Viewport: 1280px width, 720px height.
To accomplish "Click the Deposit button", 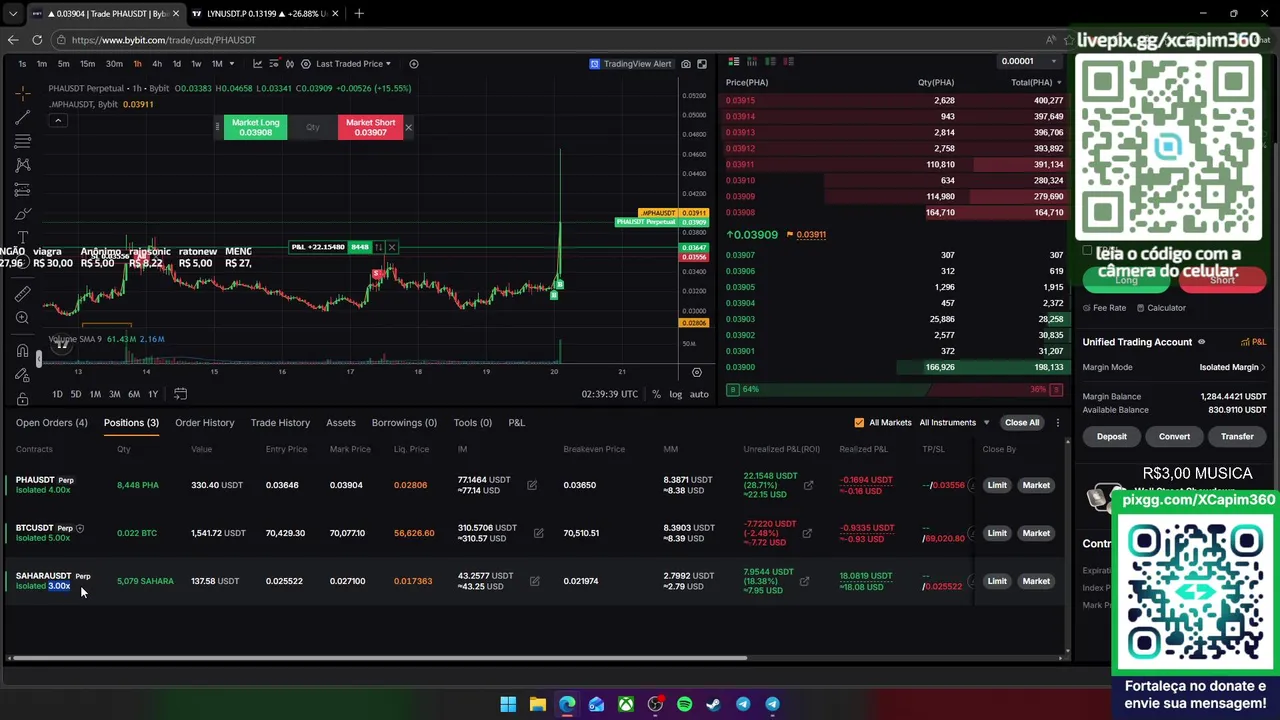I will [x=1111, y=437].
